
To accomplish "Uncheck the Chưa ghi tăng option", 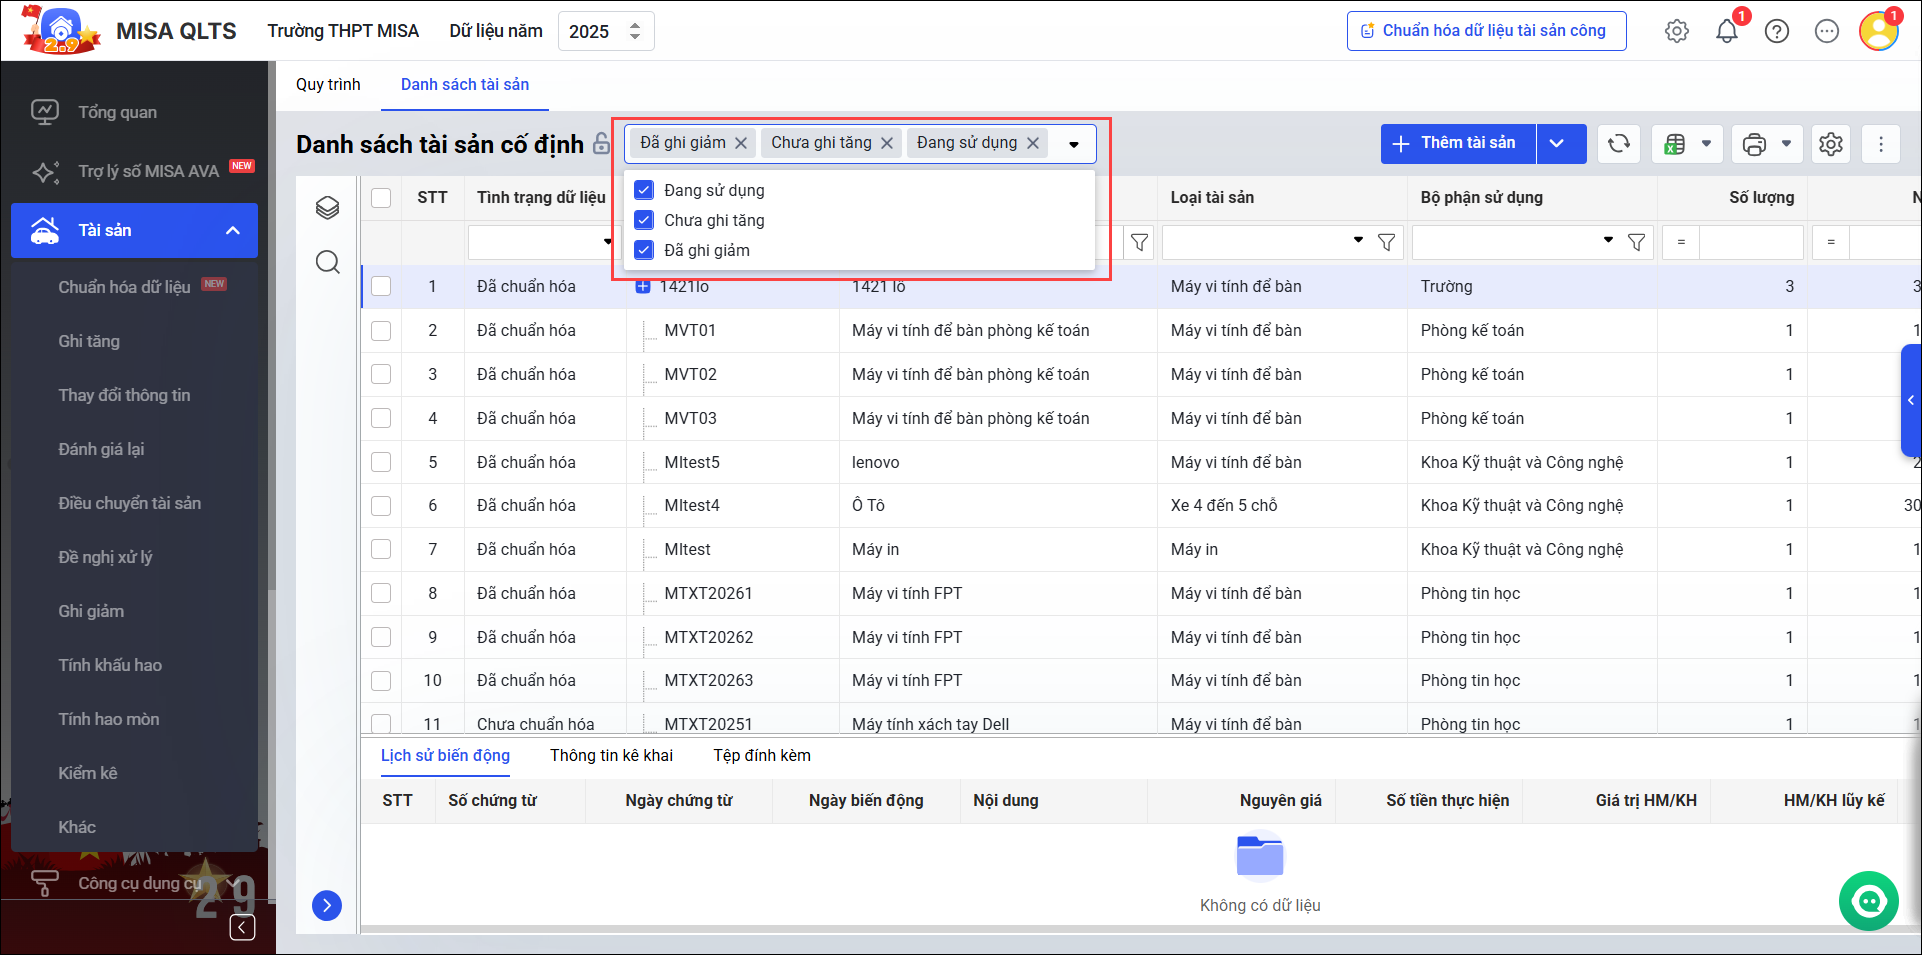I will click(x=645, y=220).
